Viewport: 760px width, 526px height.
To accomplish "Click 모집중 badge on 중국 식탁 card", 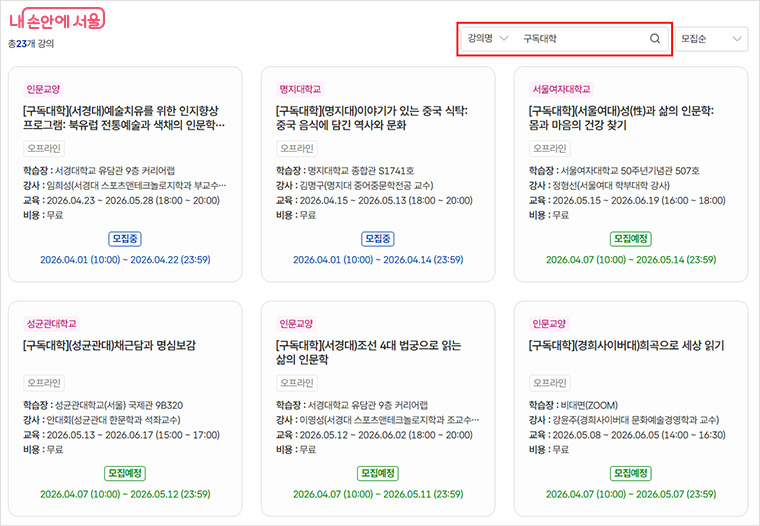I will pyautogui.click(x=378, y=239).
